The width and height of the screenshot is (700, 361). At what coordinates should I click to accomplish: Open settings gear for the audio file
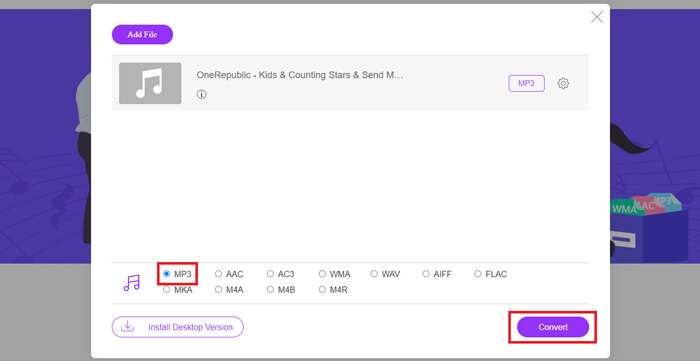(563, 83)
